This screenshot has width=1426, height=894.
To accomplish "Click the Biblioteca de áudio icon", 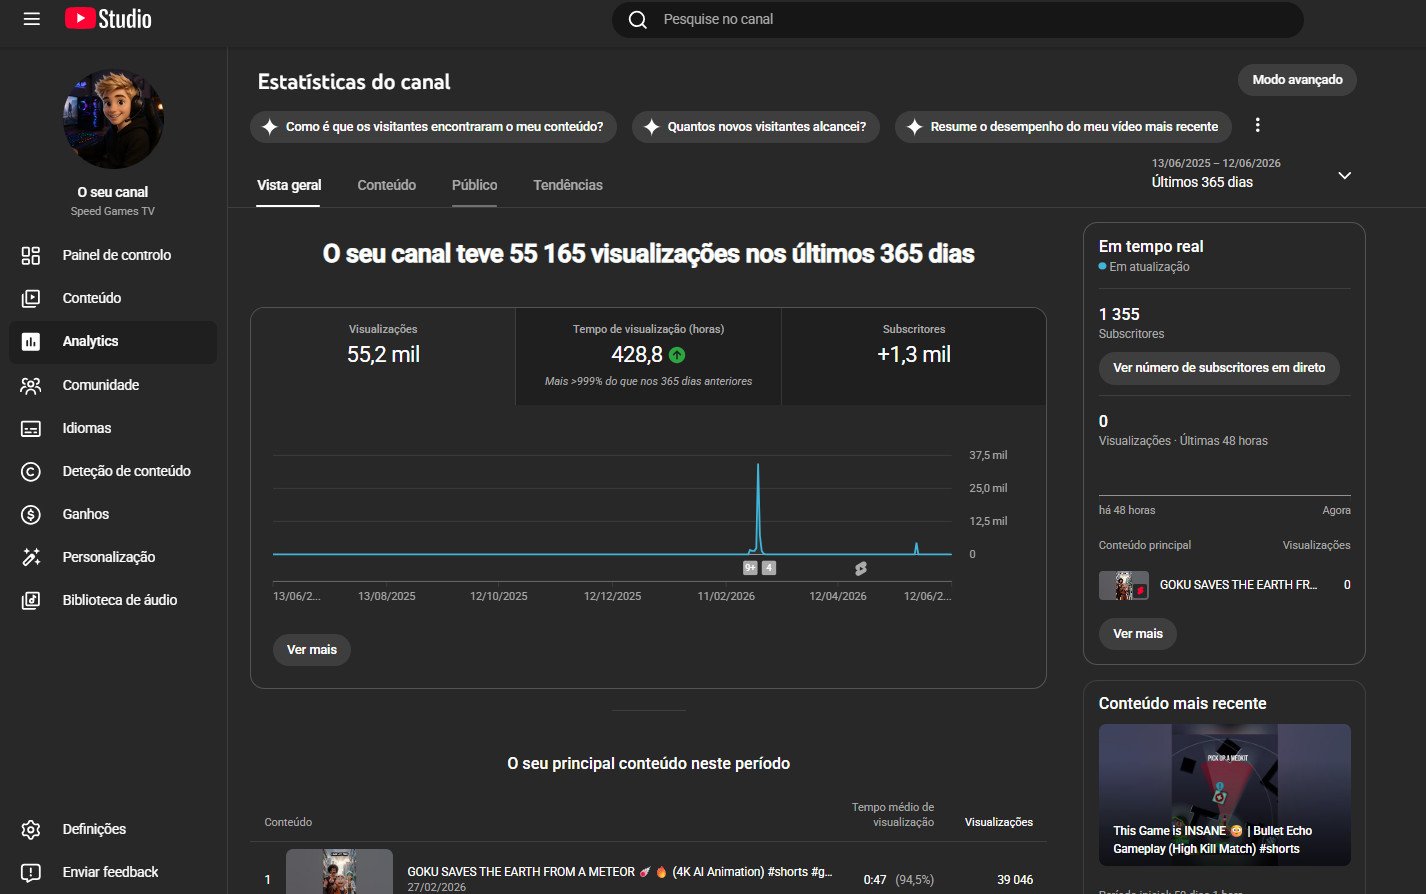I will pos(31,600).
